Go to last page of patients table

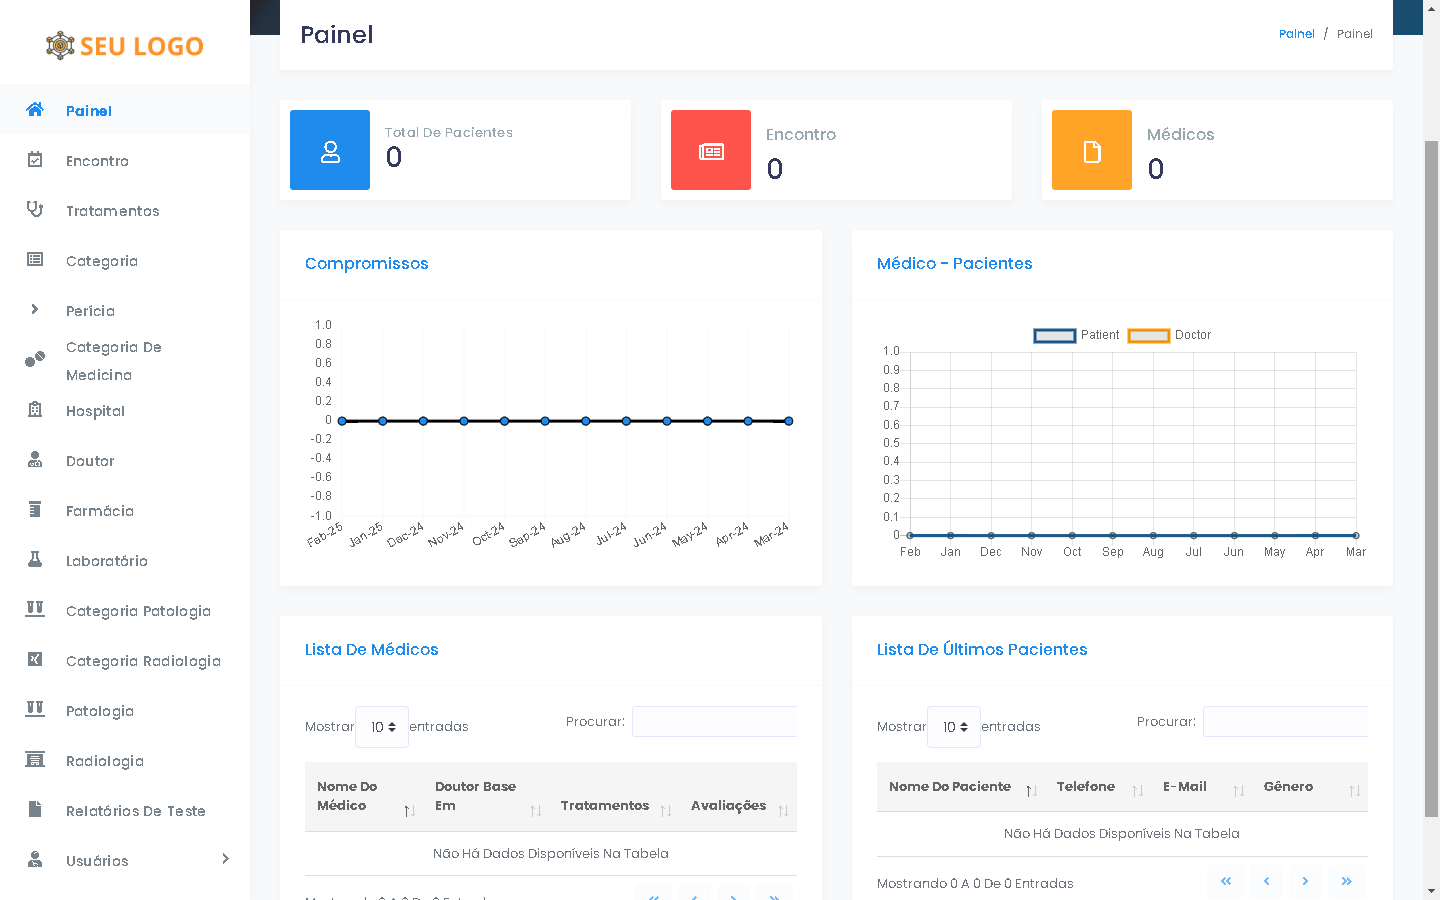(x=1346, y=881)
